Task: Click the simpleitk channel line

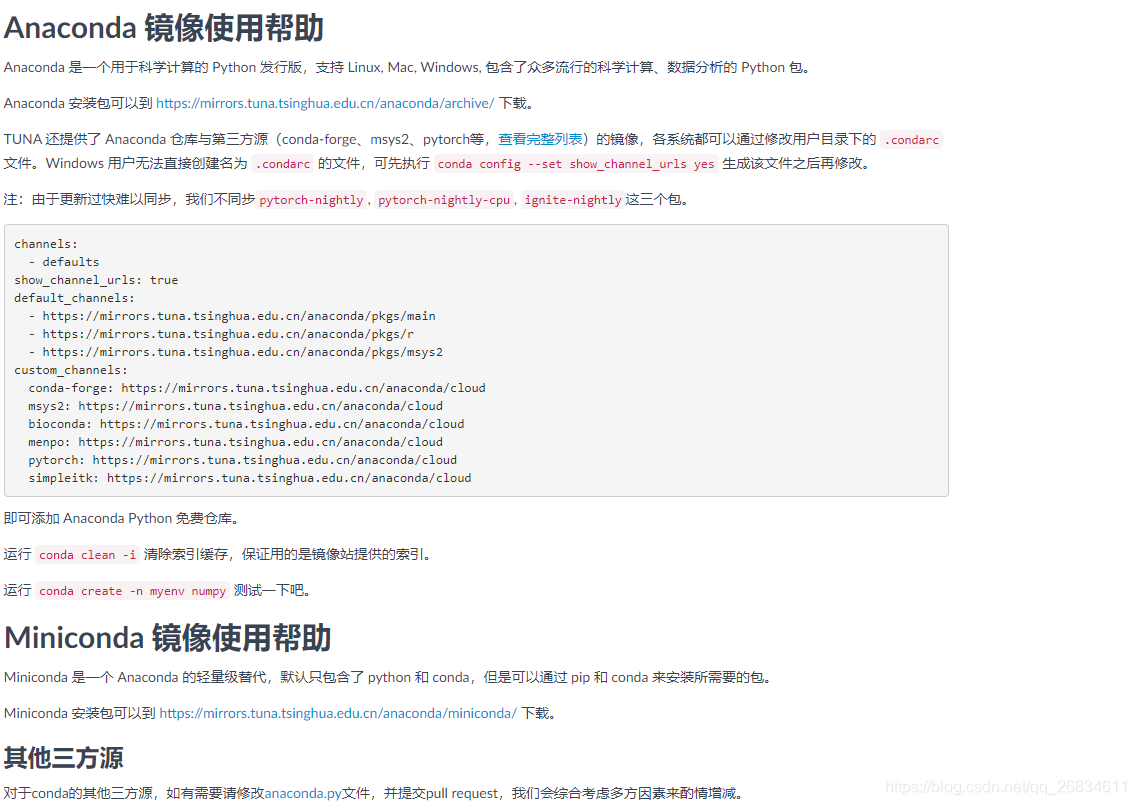Action: click(x=250, y=478)
